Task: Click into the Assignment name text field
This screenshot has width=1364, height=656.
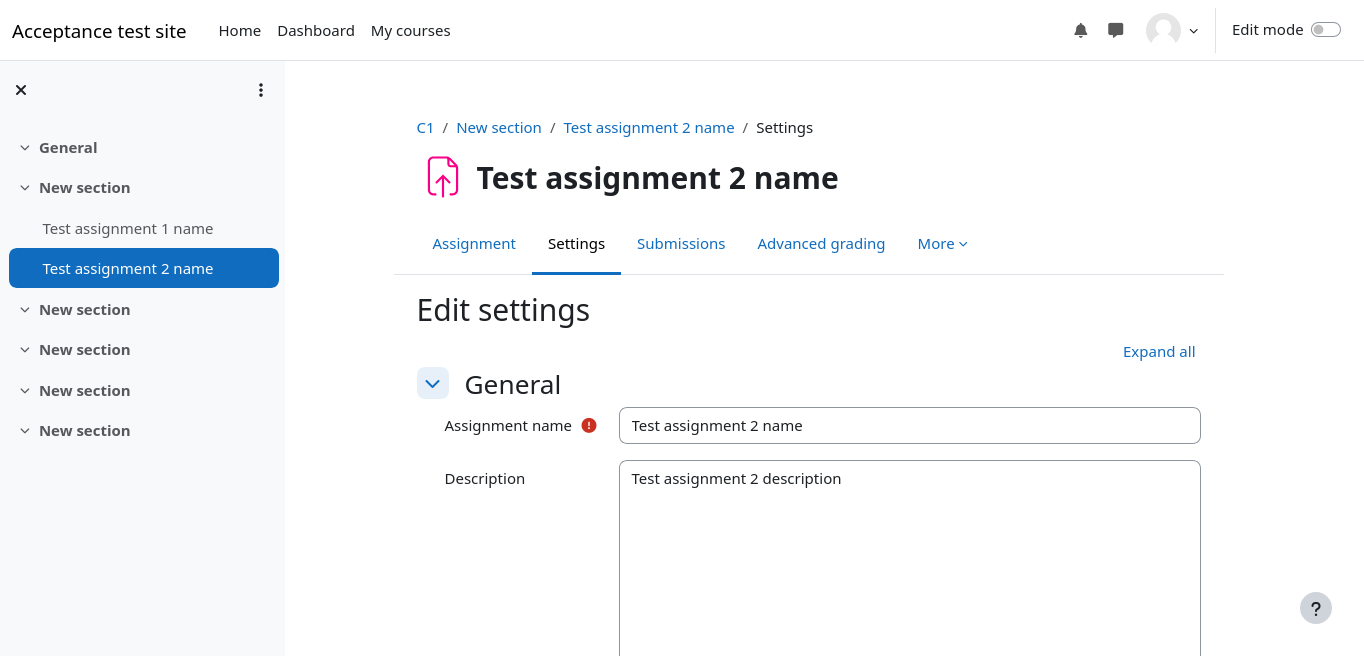Action: click(908, 426)
